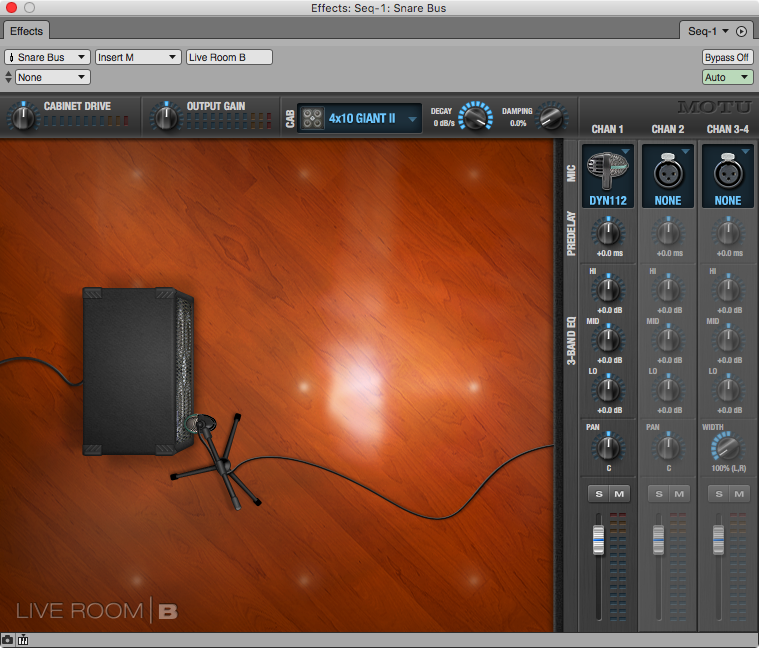Select the DYN112 microphone on Chan 1
Viewport: 759px width, 648px height.
[608, 176]
